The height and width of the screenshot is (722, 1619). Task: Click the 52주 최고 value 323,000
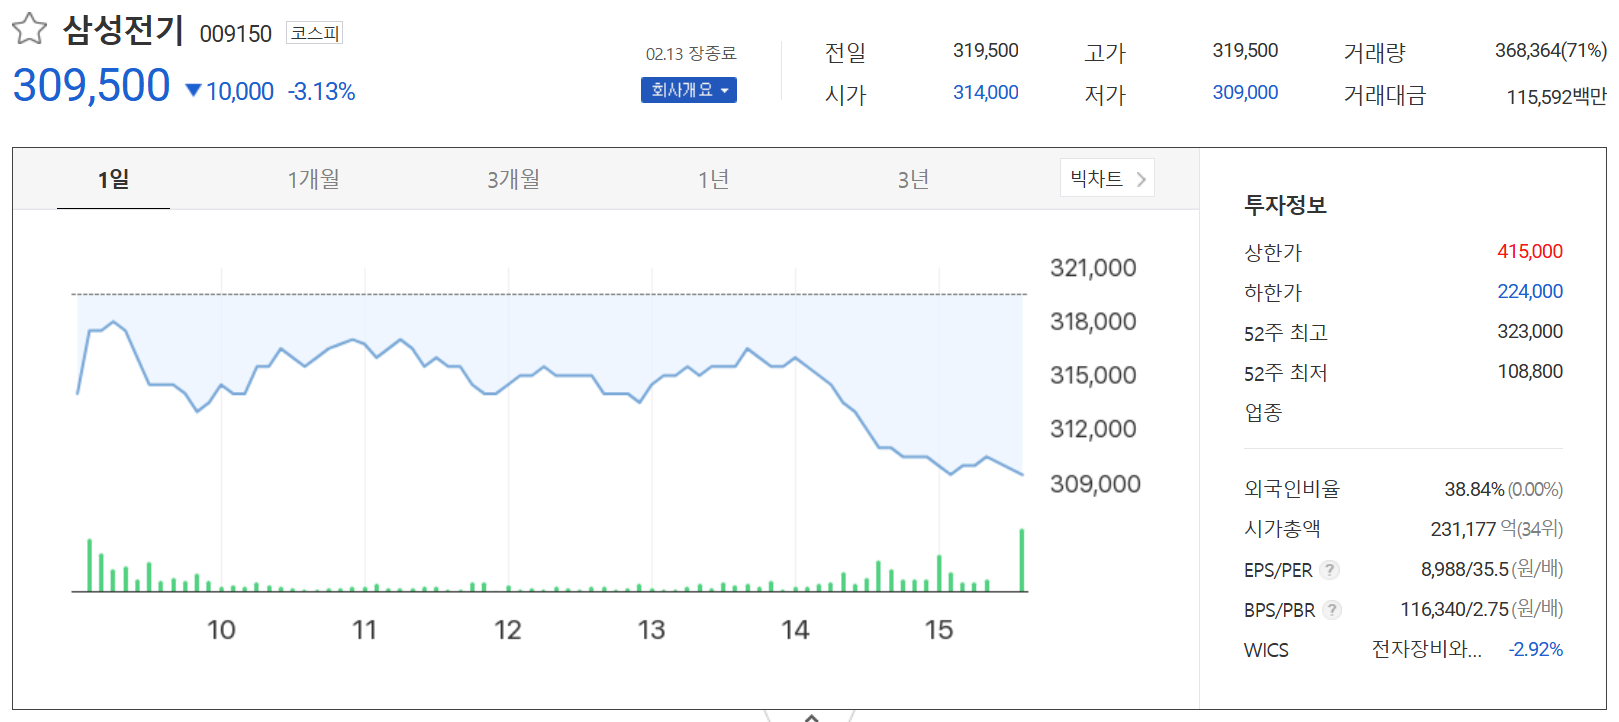click(x=1529, y=332)
